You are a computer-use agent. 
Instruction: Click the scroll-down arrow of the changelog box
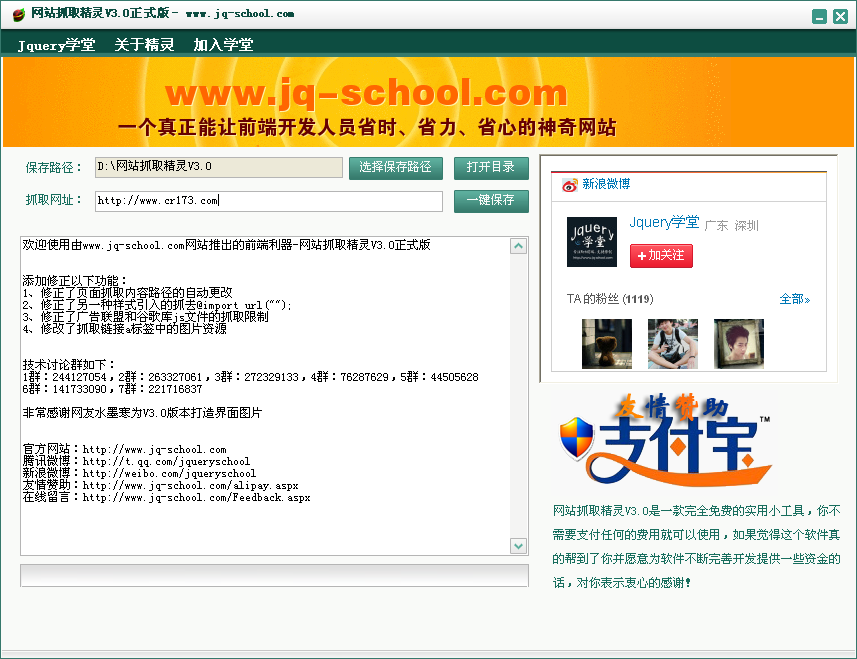(x=519, y=546)
